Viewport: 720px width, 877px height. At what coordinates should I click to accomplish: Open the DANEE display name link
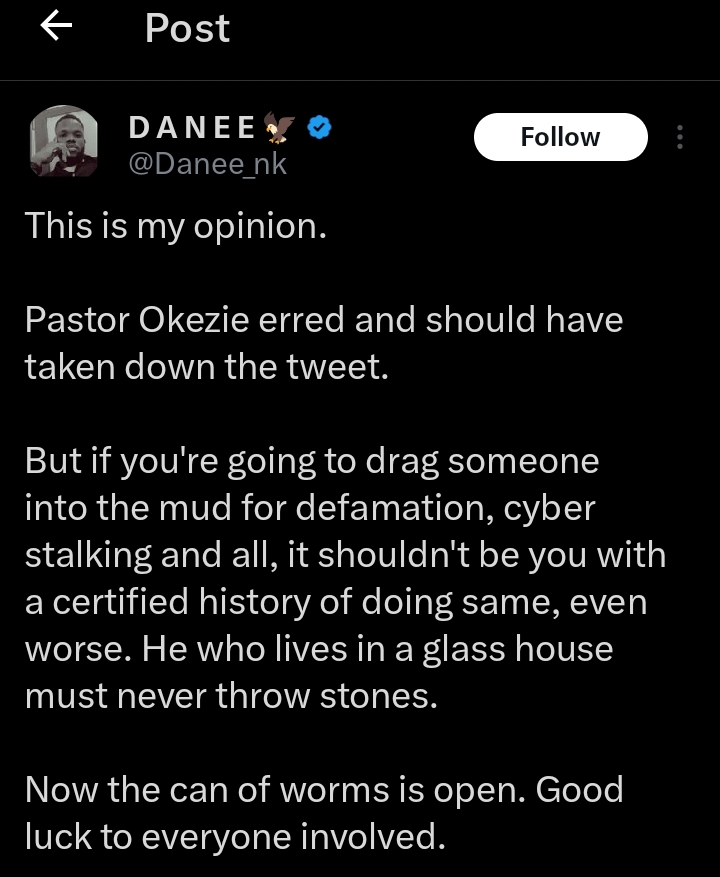[192, 128]
